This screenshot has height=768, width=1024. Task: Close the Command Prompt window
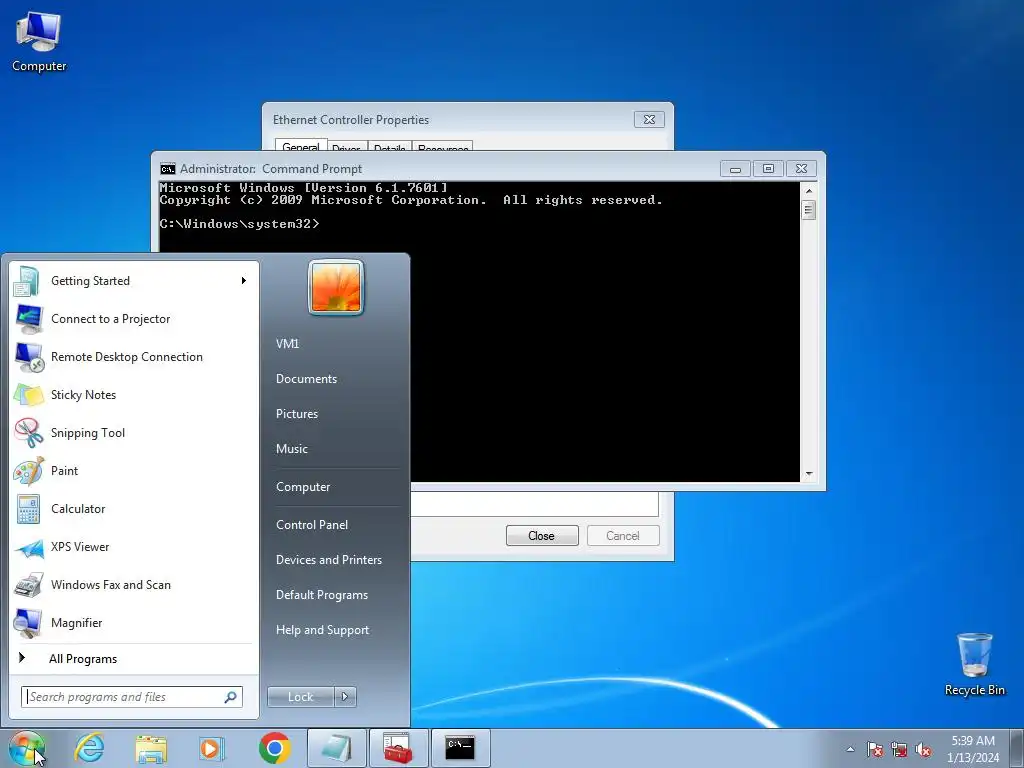(801, 169)
